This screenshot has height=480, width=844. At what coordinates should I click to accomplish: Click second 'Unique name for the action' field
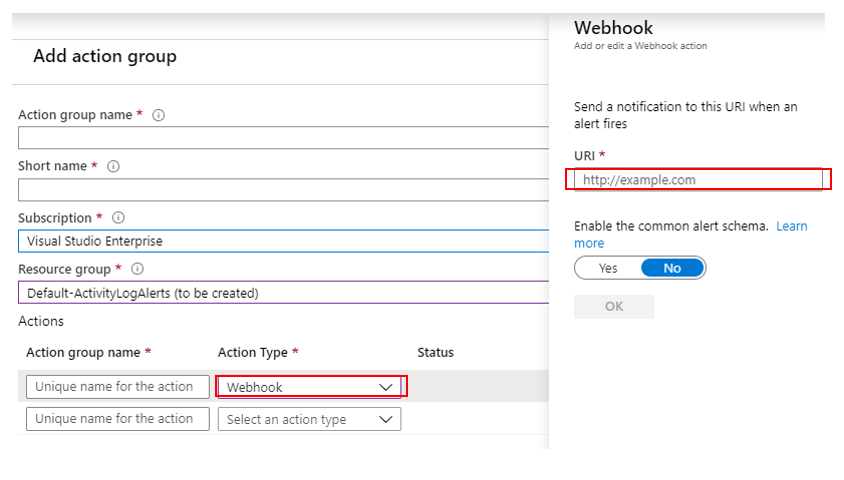click(x=118, y=419)
